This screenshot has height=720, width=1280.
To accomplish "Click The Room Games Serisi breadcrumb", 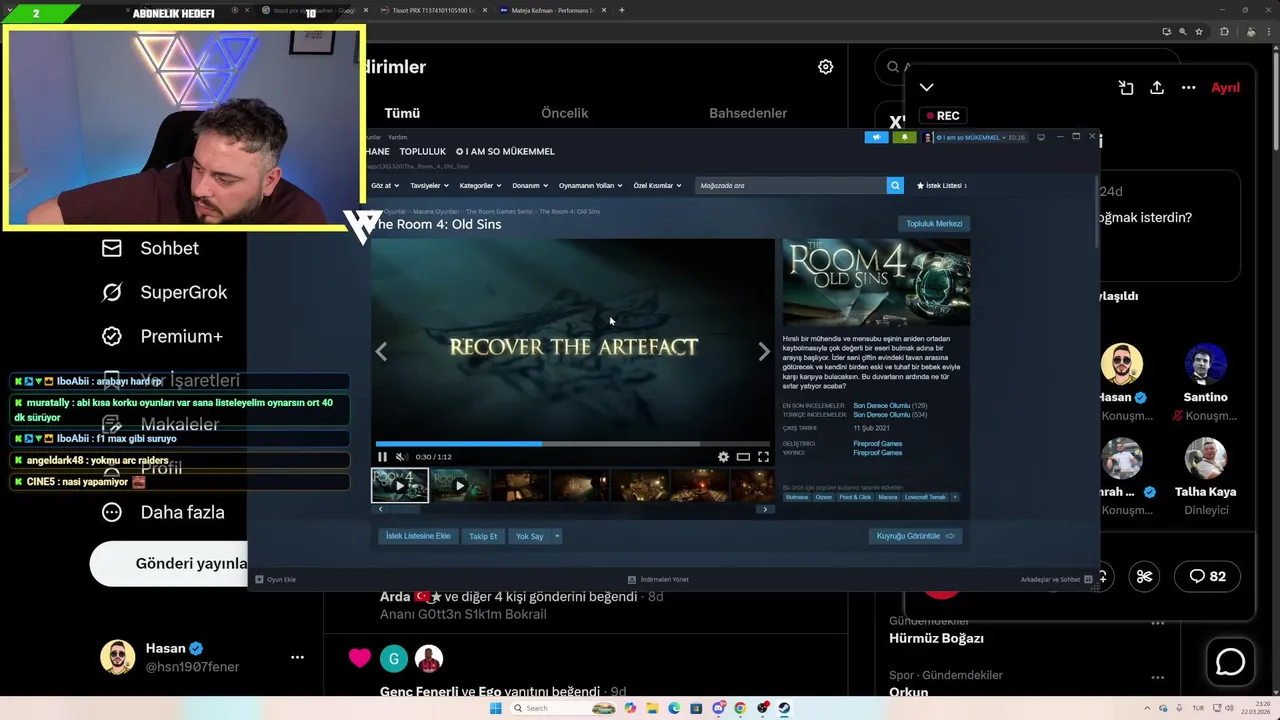I will [498, 212].
